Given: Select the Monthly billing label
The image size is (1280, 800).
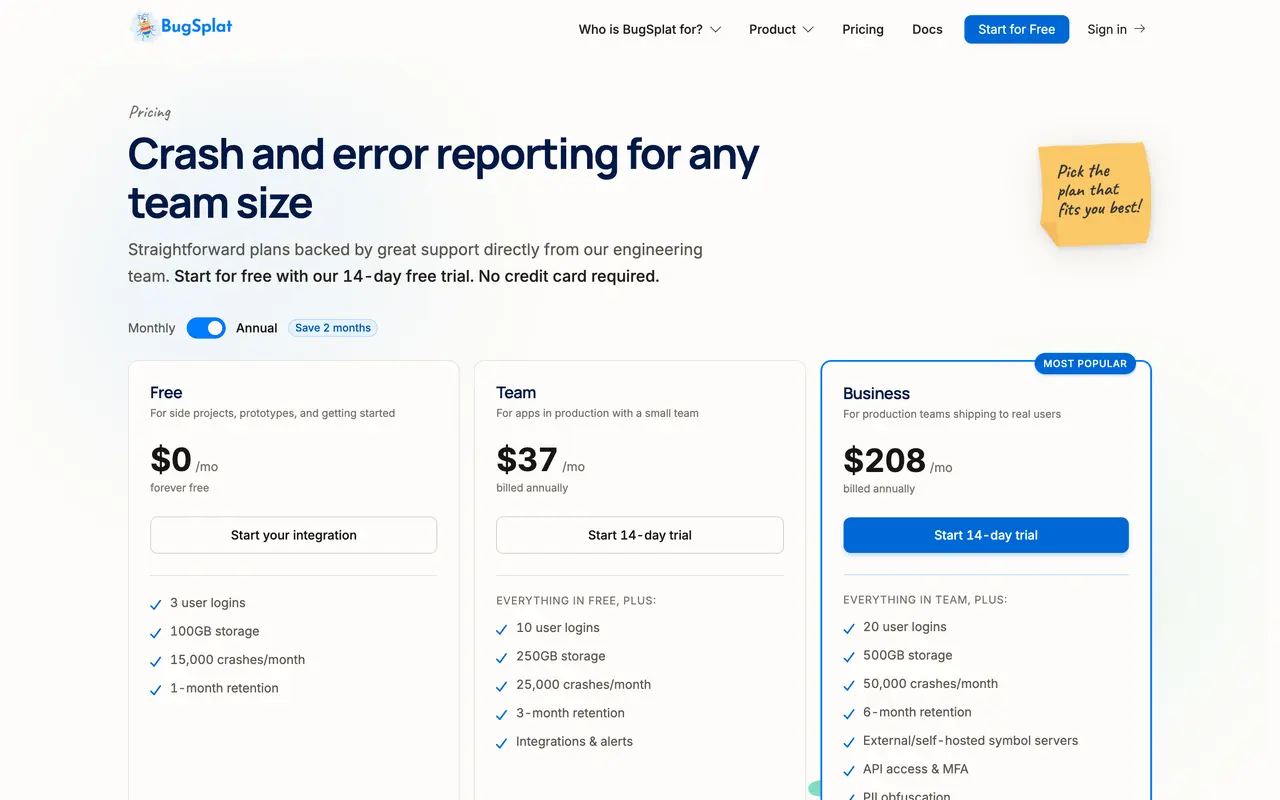Looking at the screenshot, I should [x=151, y=328].
